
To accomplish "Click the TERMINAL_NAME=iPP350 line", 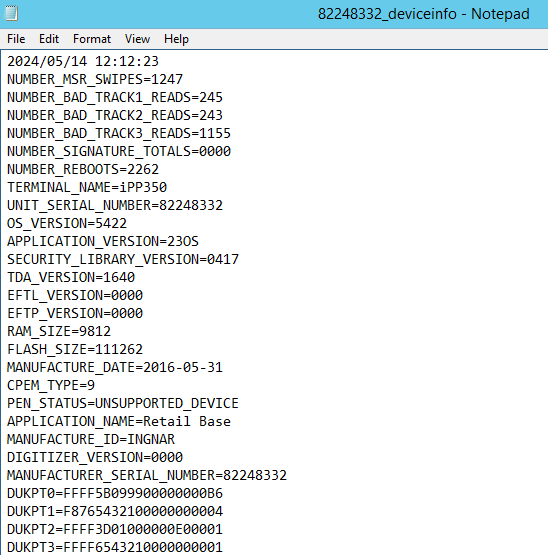I will [x=87, y=187].
